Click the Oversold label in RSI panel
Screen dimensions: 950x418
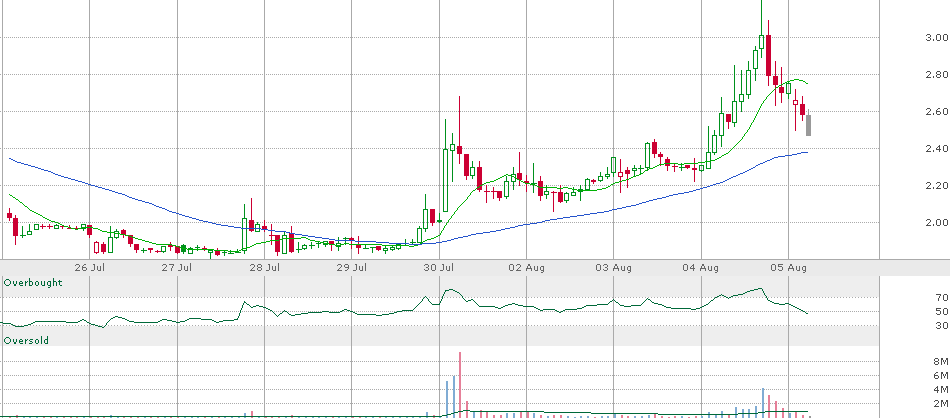[26, 340]
